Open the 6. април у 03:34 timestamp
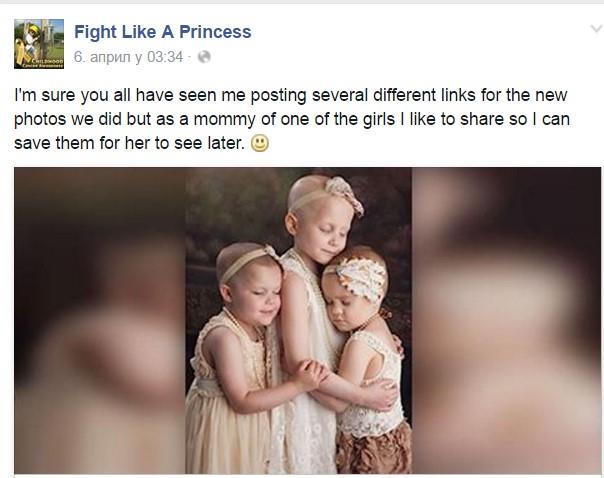 click(x=128, y=57)
